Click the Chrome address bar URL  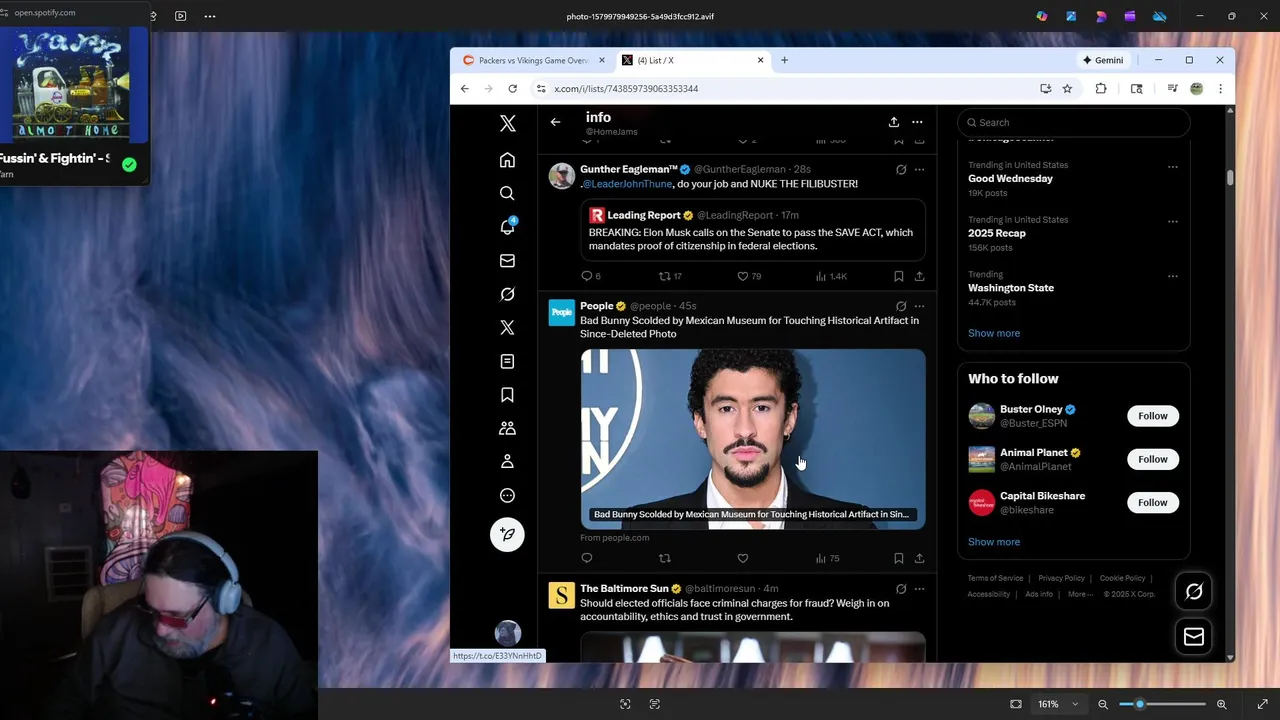tap(626, 89)
